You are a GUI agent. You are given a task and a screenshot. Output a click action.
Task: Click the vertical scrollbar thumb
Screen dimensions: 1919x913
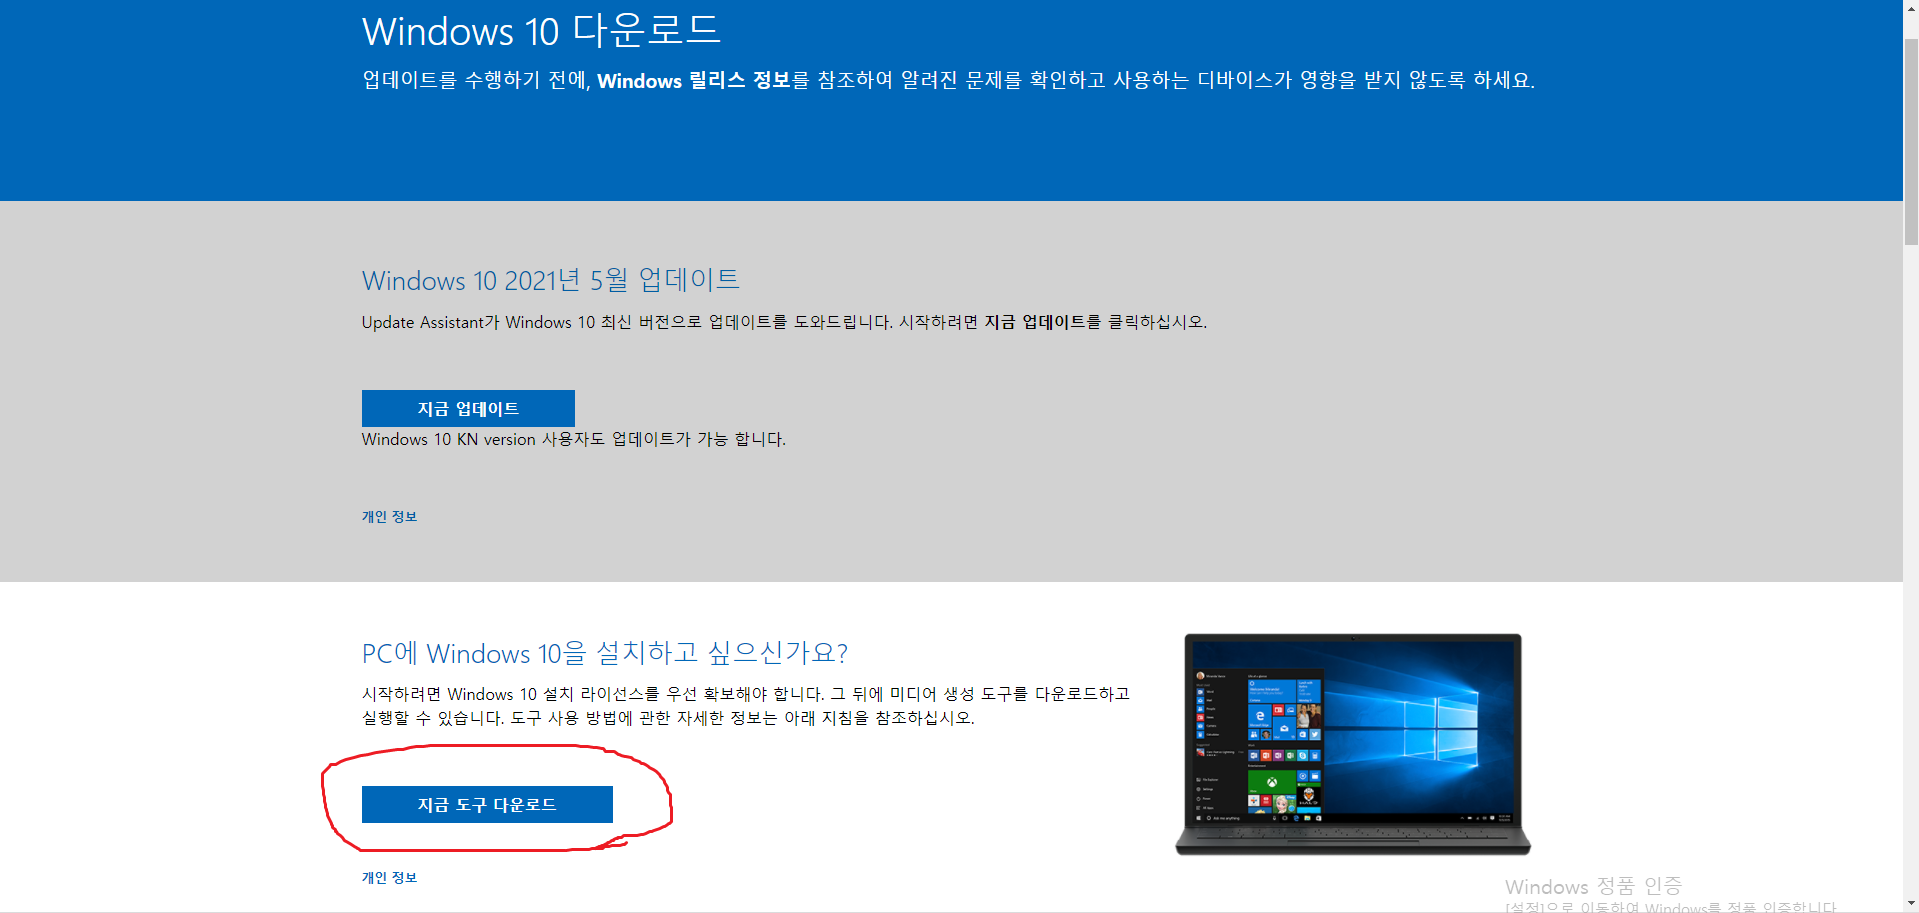pos(1911,141)
